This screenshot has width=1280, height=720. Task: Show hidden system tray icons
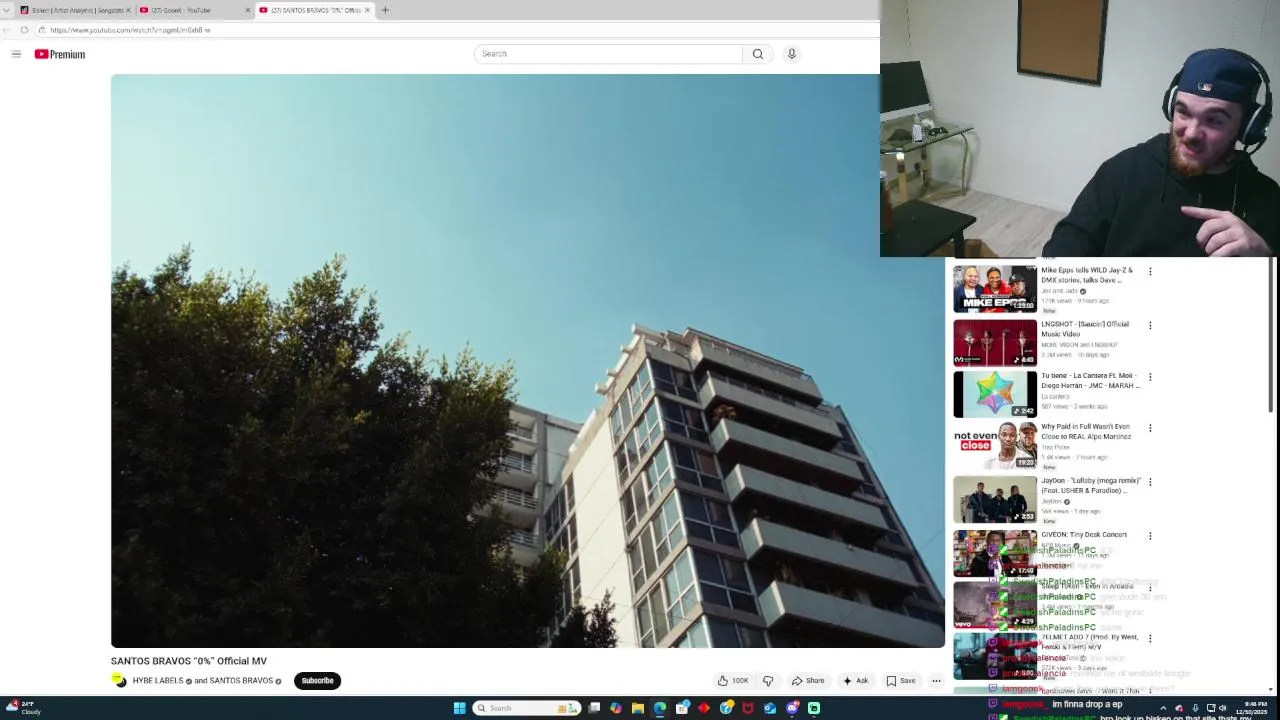pos(1163,708)
